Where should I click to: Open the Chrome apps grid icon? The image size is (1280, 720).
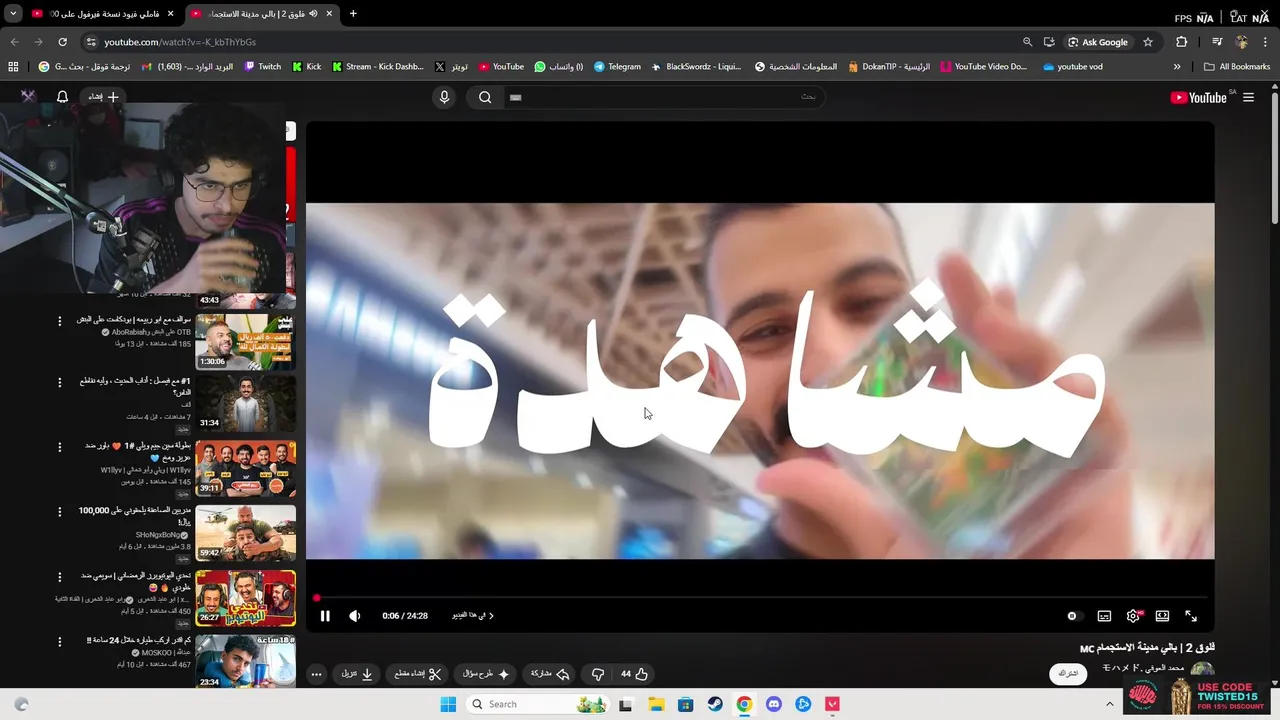click(13, 67)
